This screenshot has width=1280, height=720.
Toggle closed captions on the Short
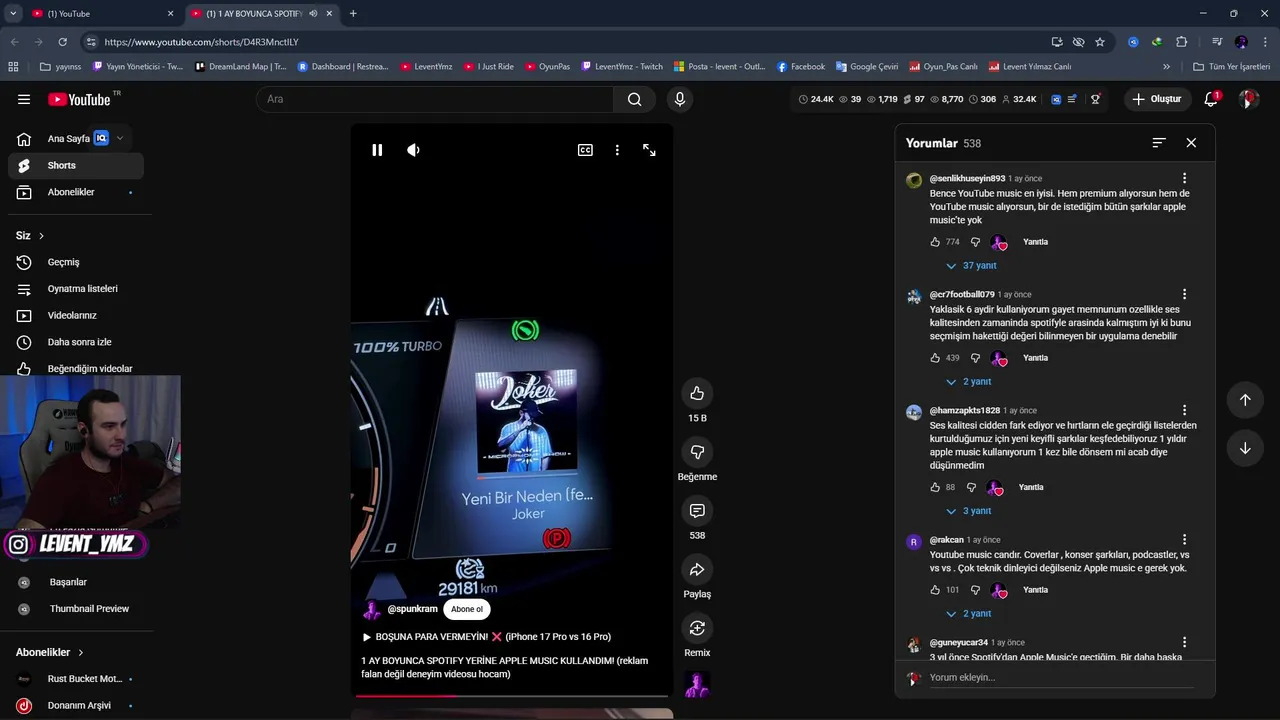[x=585, y=150]
